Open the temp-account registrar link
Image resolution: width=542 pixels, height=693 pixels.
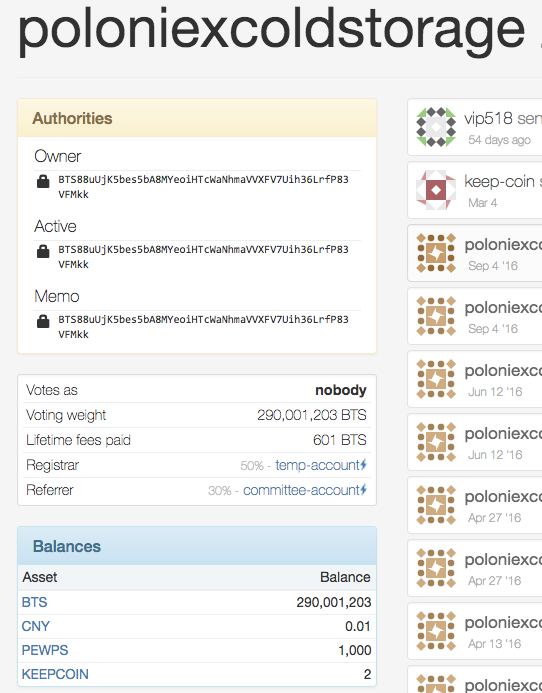click(317, 465)
